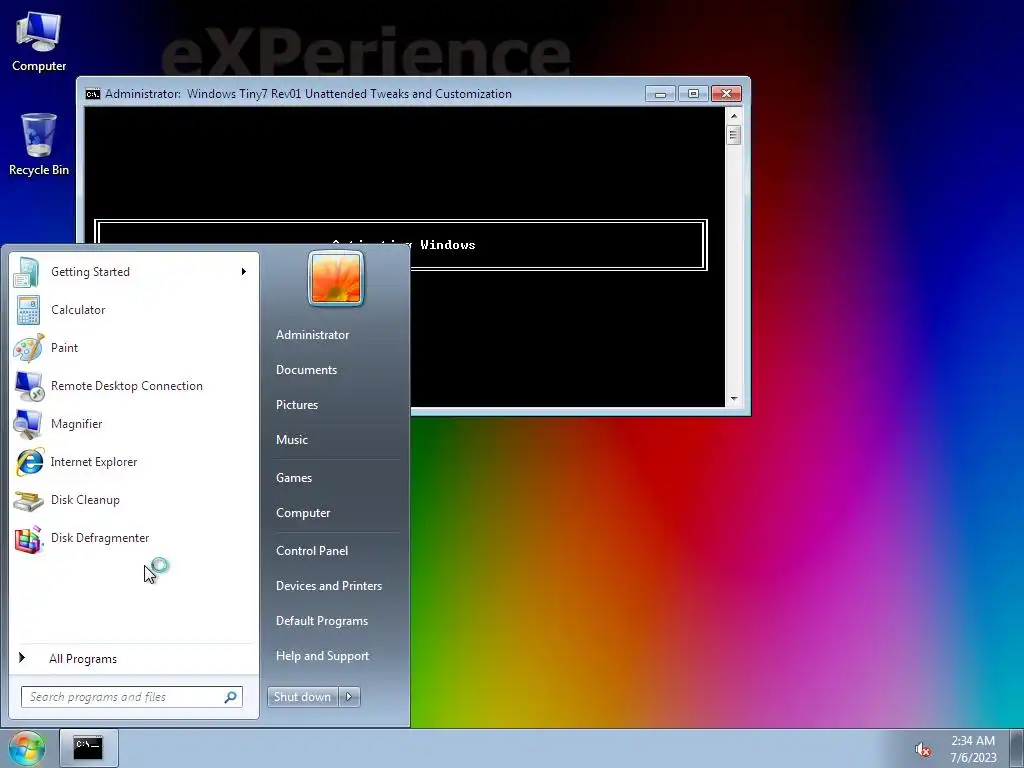The image size is (1024, 768).
Task: Click the Start orb button
Action: point(27,748)
